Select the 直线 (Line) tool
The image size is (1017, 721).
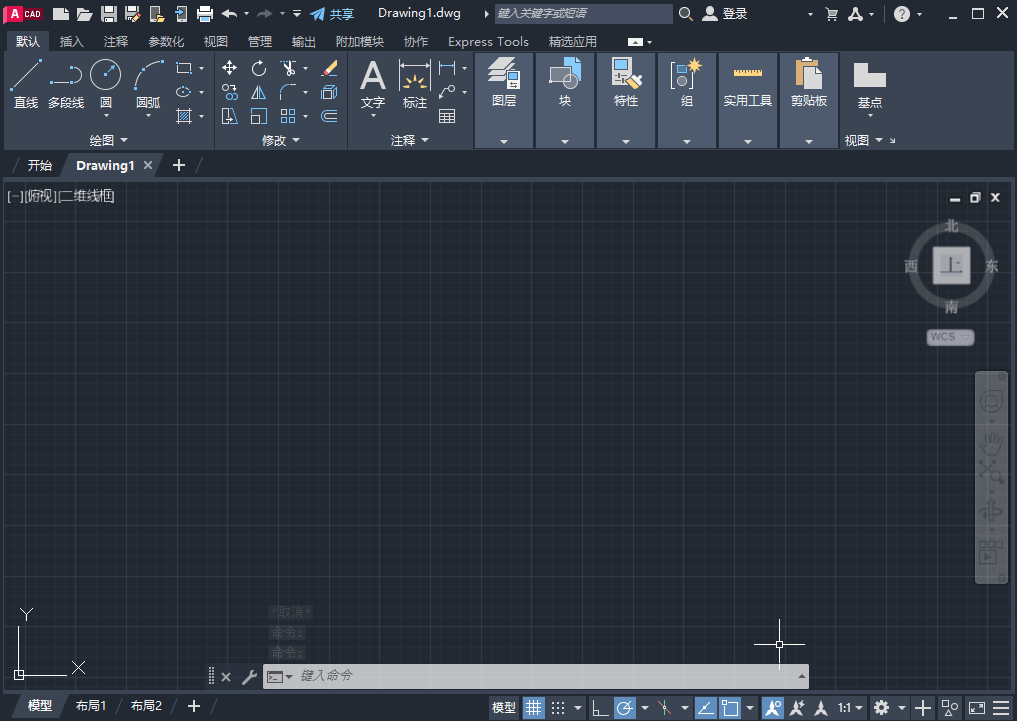click(26, 82)
